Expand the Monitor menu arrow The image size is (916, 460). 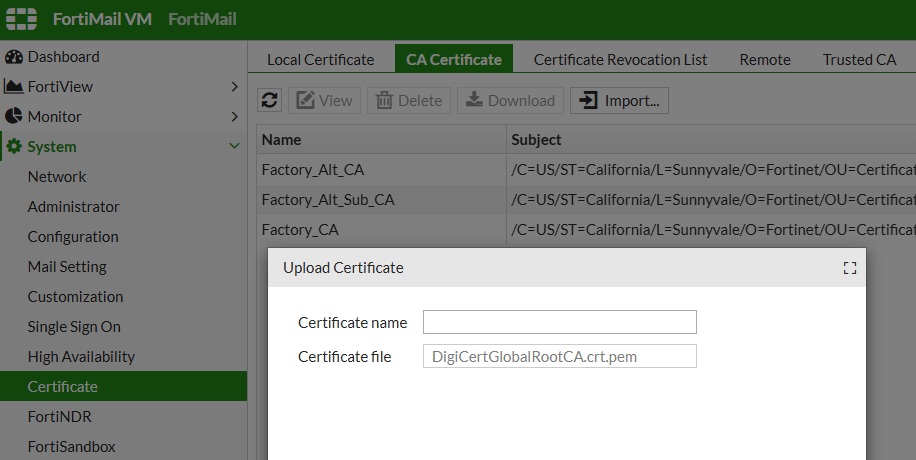[x=234, y=116]
